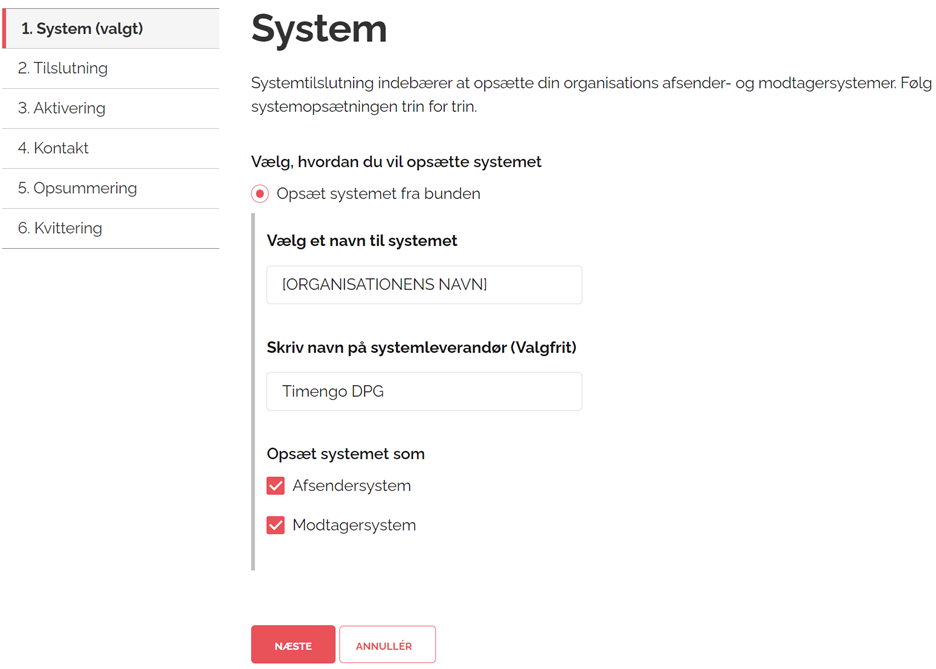Image resolution: width=936 pixels, height=669 pixels.
Task: Select 'Opsæt systemet fra bunden' radio button
Action: 260,194
